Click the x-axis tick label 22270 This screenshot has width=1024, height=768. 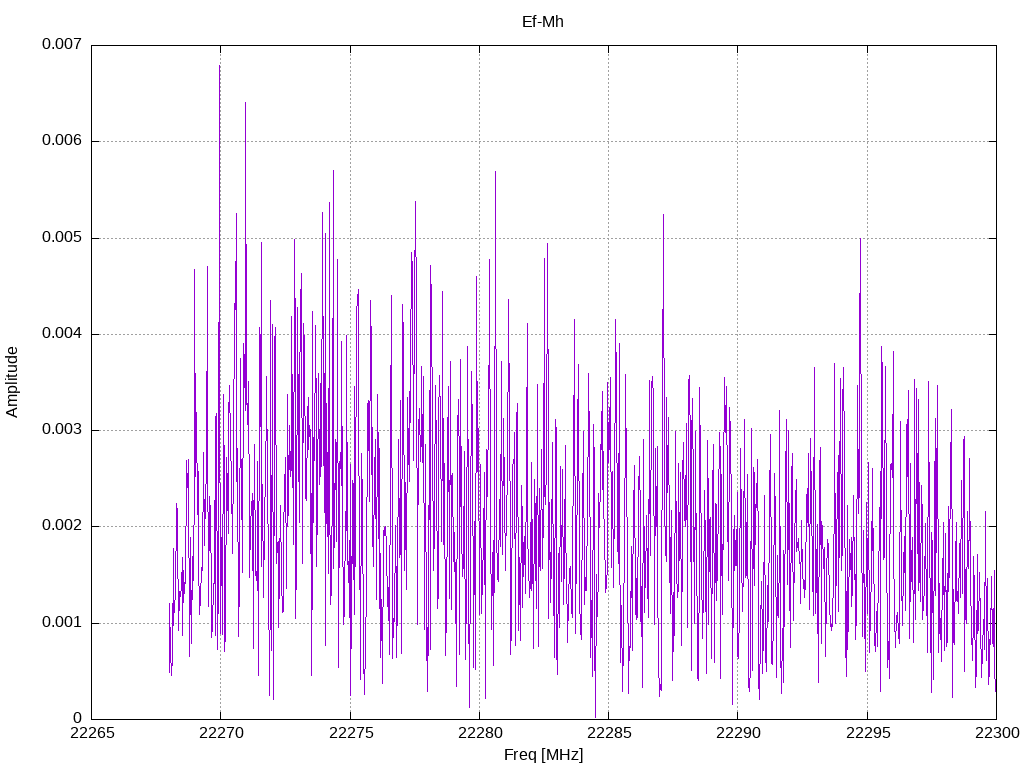pos(221,733)
